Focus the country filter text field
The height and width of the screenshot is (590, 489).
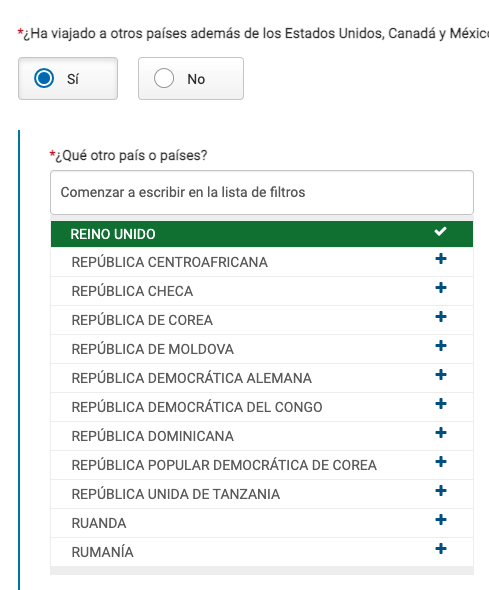coord(262,192)
